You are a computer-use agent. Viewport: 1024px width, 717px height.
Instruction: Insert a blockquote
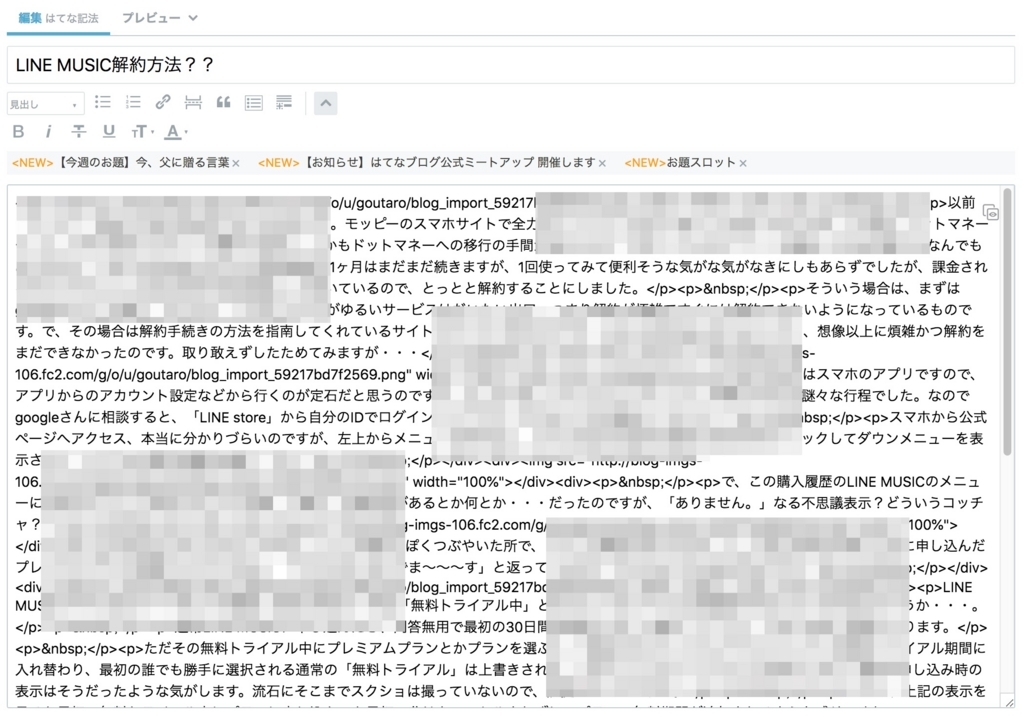pyautogui.click(x=223, y=102)
